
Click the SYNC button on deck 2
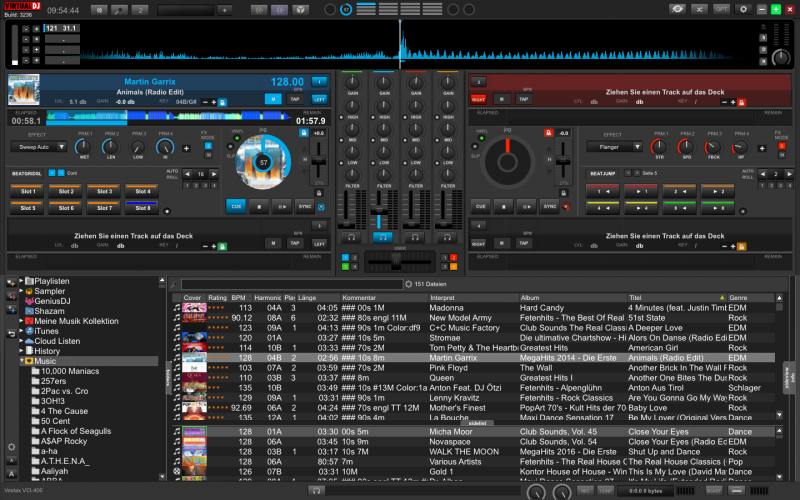click(549, 207)
